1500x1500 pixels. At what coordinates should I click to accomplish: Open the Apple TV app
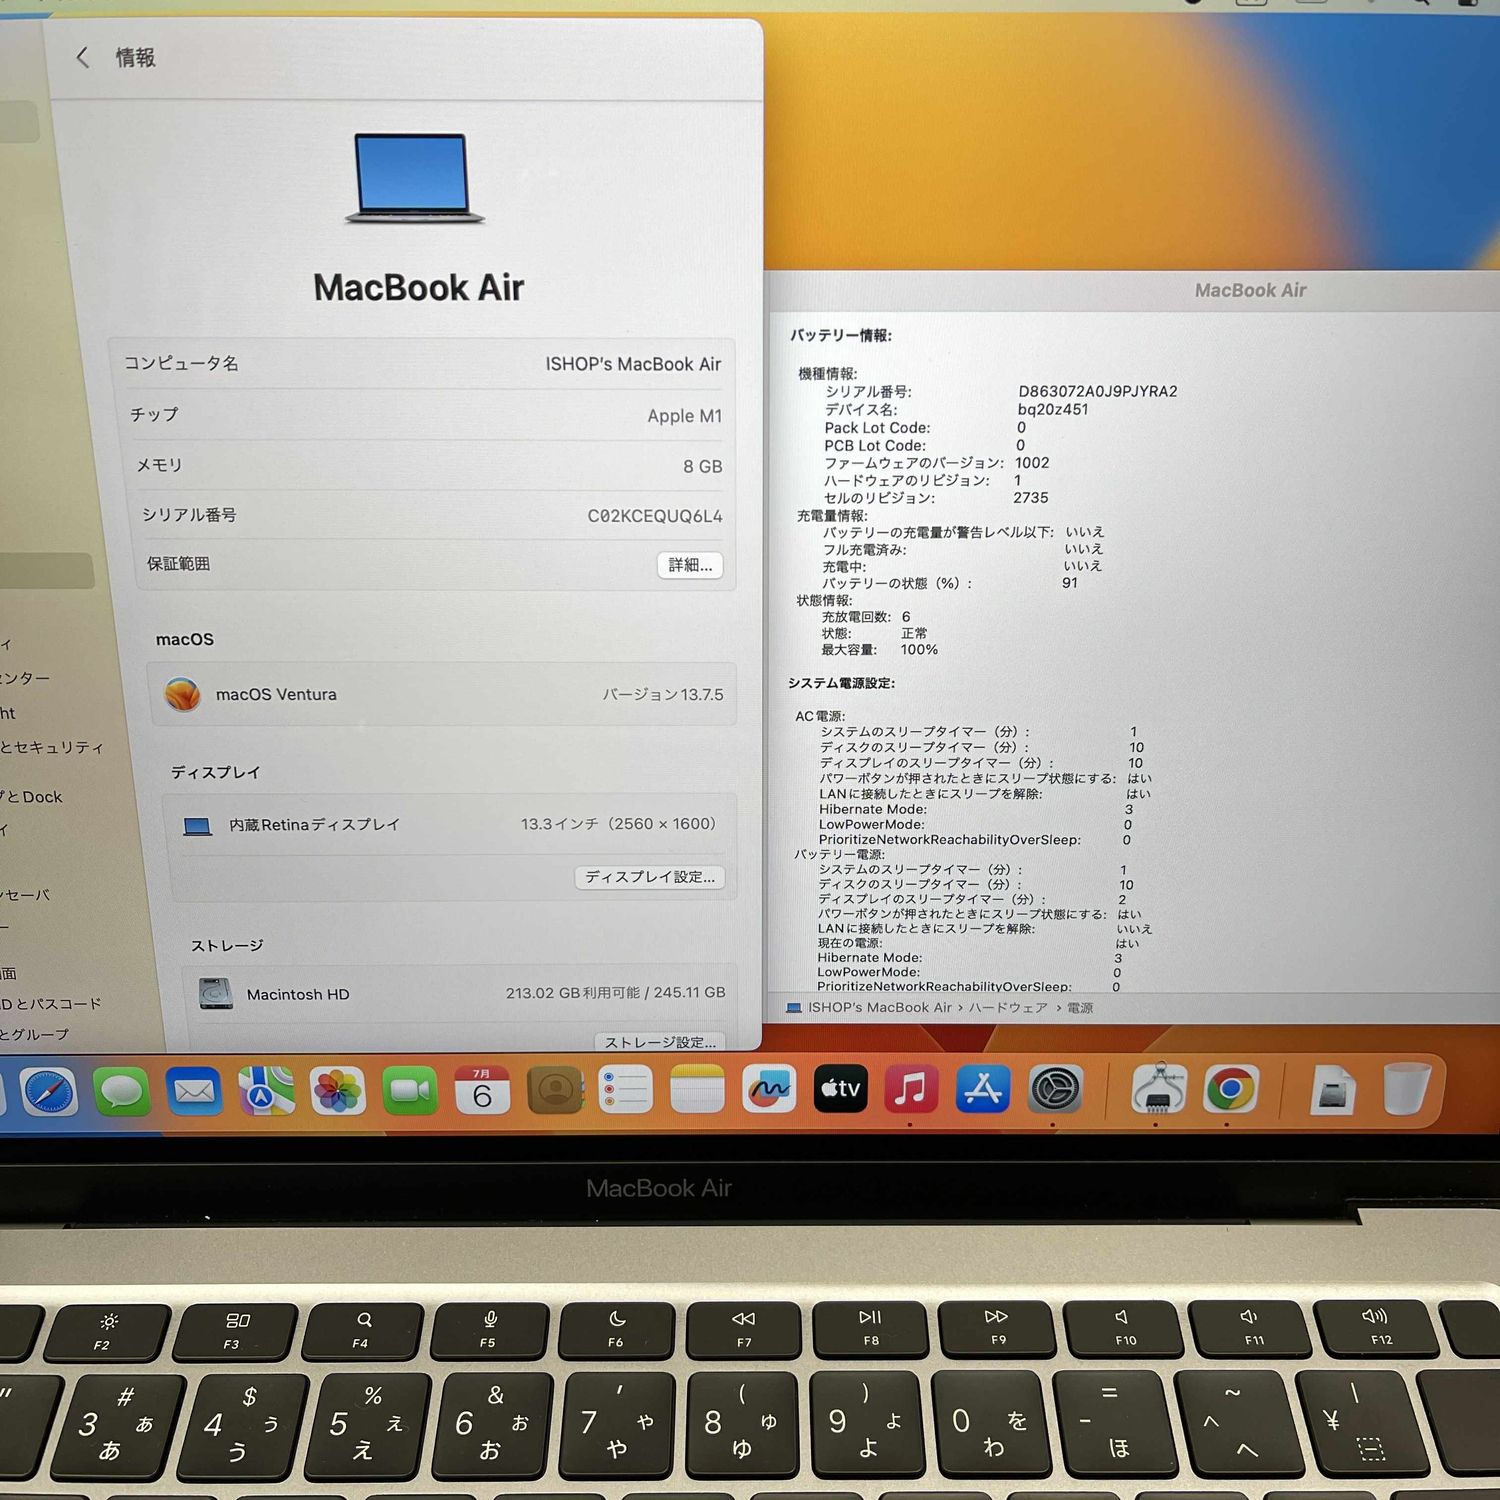pyautogui.click(x=840, y=1089)
